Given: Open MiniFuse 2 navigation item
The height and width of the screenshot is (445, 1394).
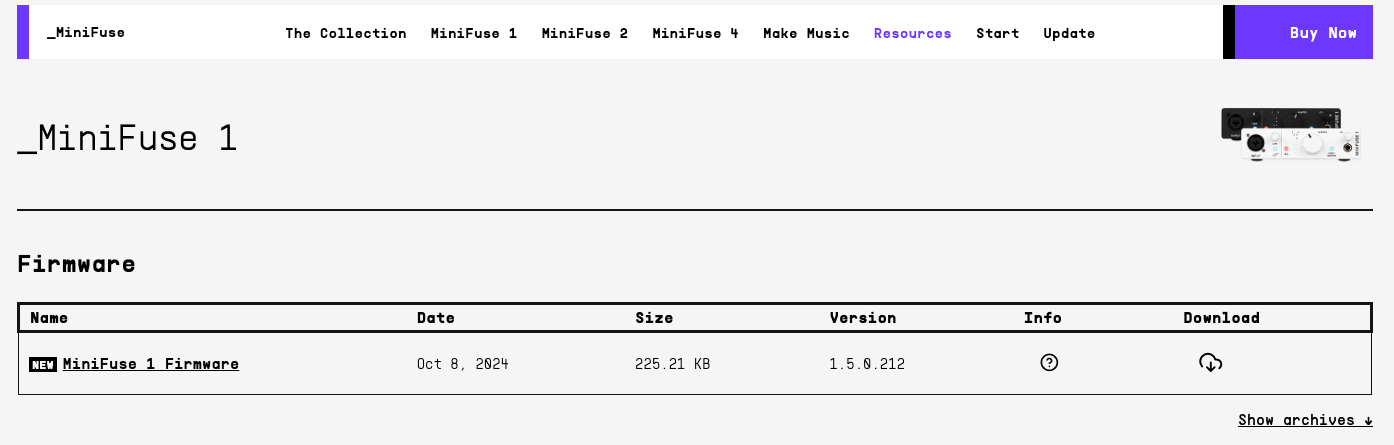Looking at the screenshot, I should [x=585, y=33].
